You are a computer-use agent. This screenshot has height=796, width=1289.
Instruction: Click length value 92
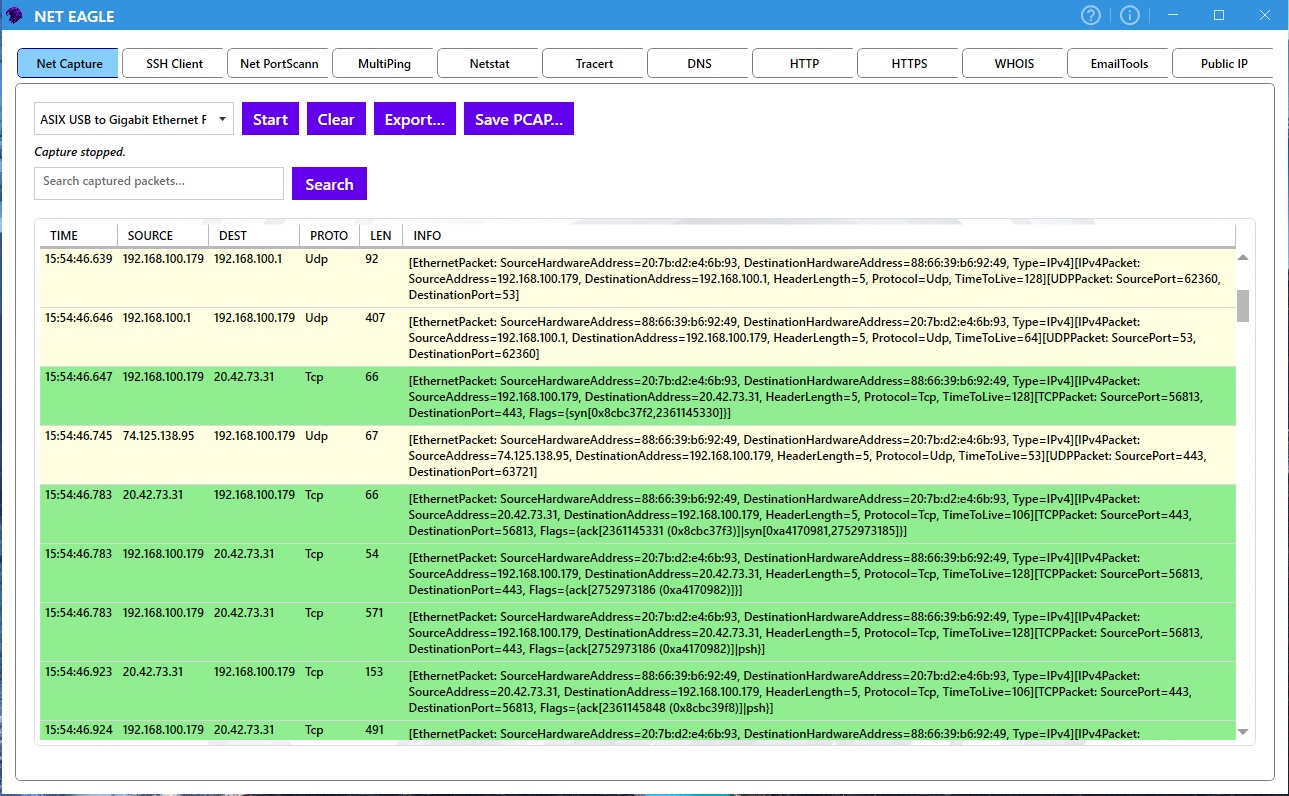click(x=372, y=259)
